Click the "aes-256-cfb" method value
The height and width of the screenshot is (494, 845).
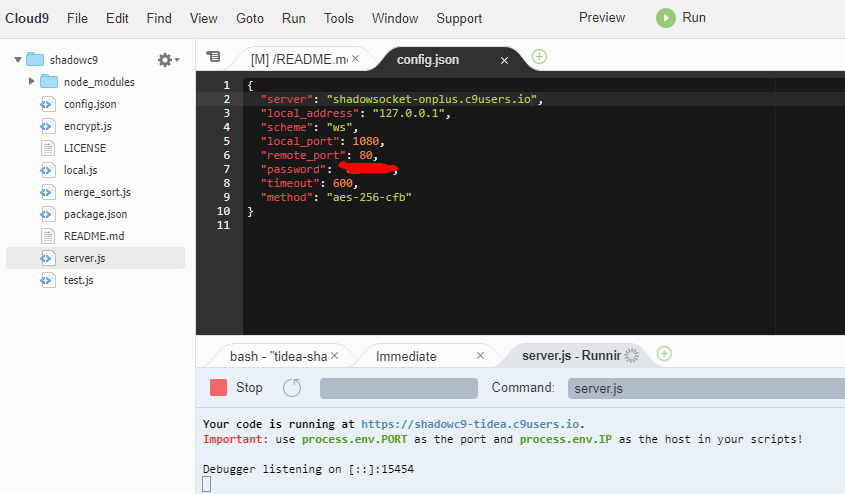click(369, 197)
